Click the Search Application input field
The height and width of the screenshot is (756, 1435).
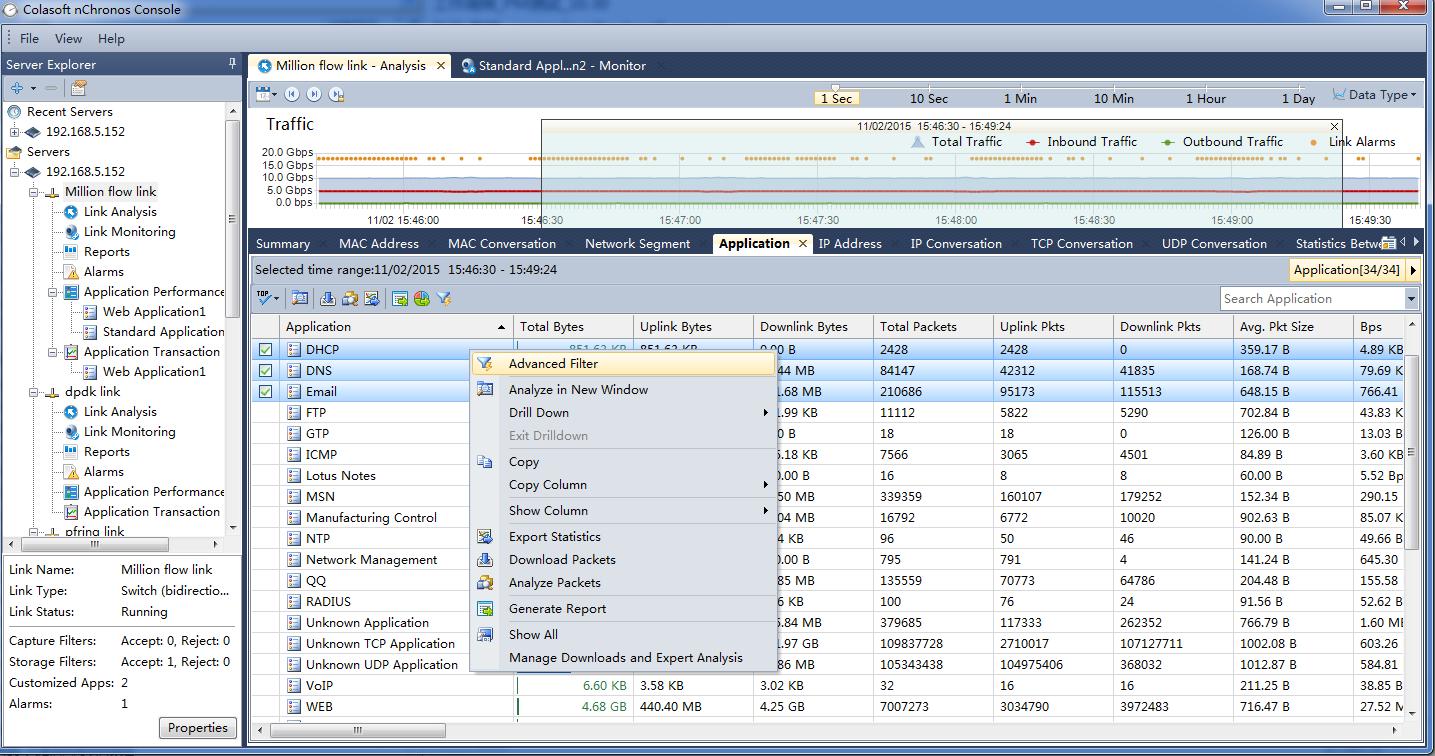tap(1312, 298)
